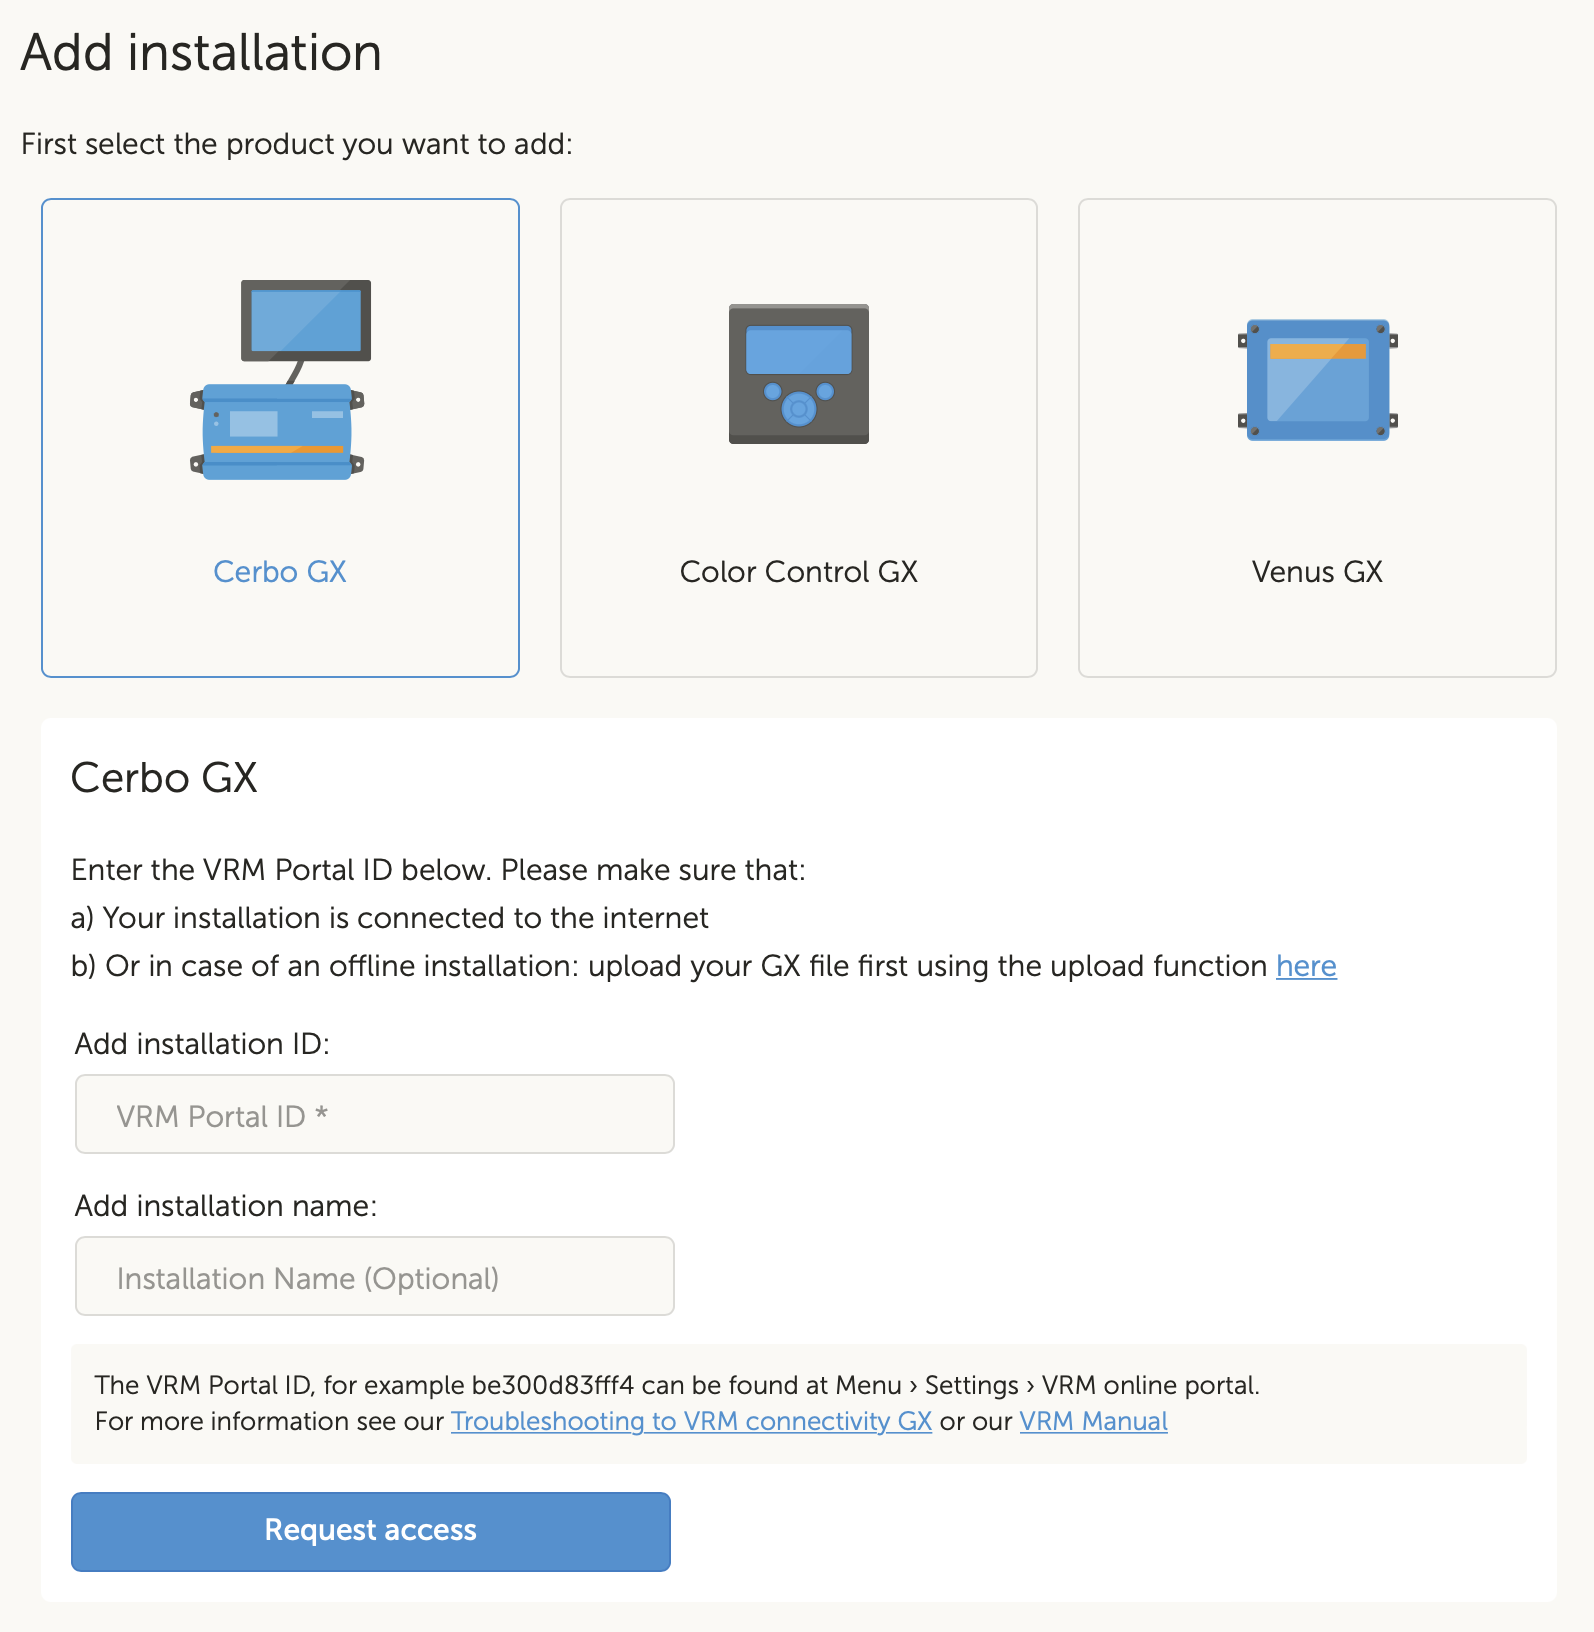Click the orange stripe on Cerbo GX unit

[x=277, y=450]
